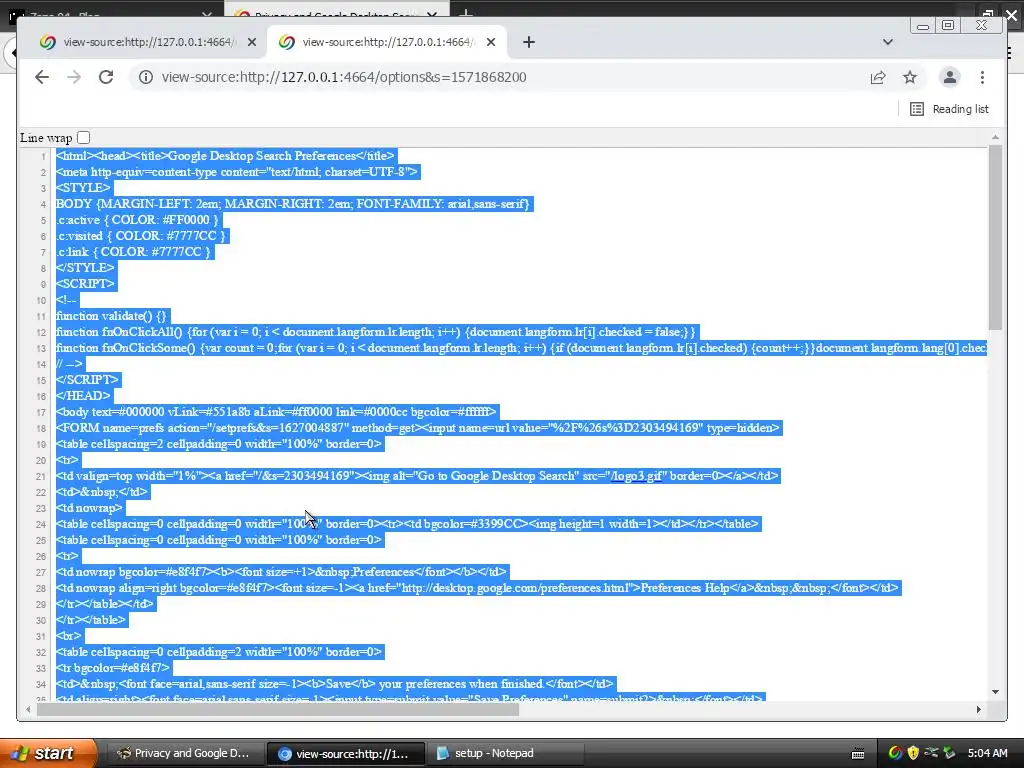
Task: Go back using the browser back arrow
Action: (x=42, y=77)
